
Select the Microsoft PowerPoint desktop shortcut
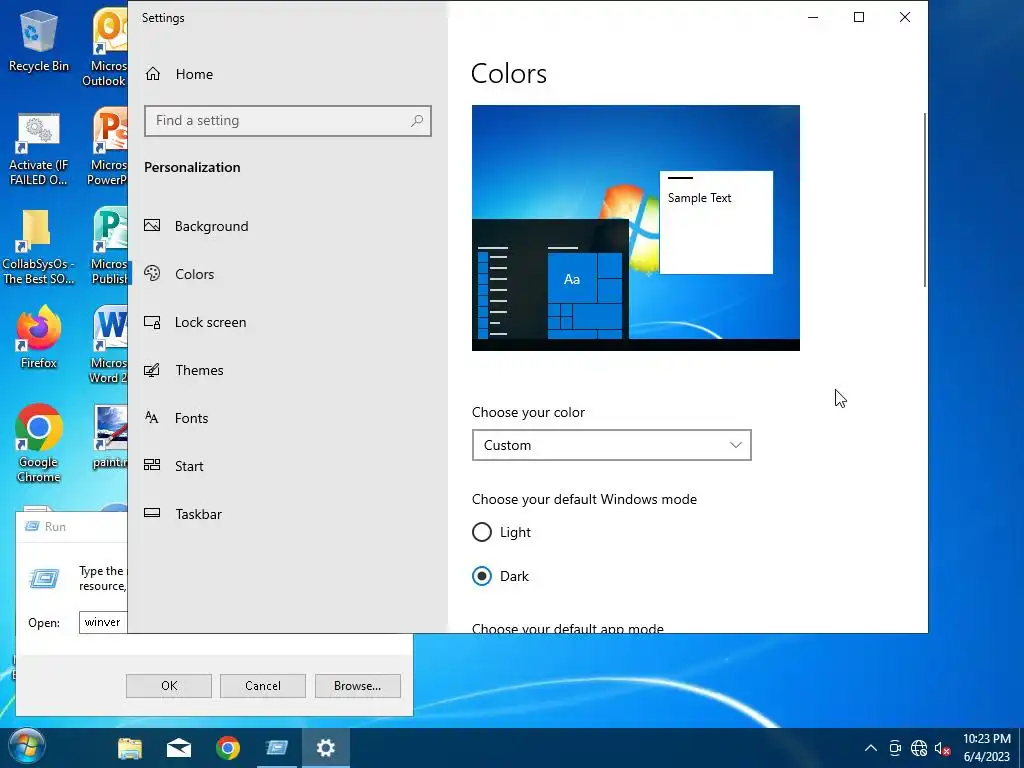click(x=108, y=146)
